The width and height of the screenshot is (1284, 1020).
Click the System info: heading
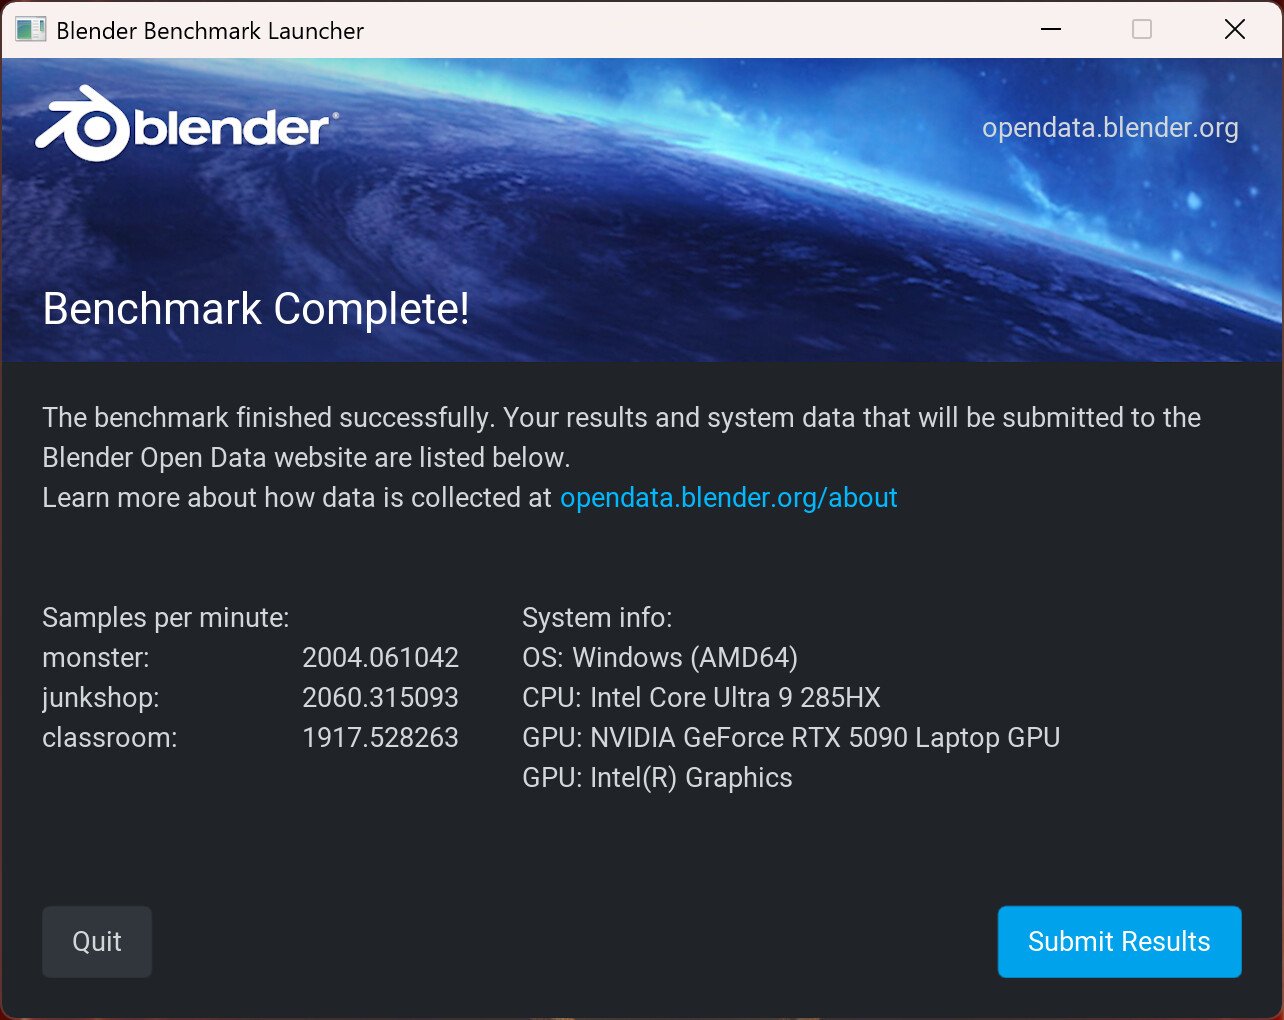[x=597, y=618]
